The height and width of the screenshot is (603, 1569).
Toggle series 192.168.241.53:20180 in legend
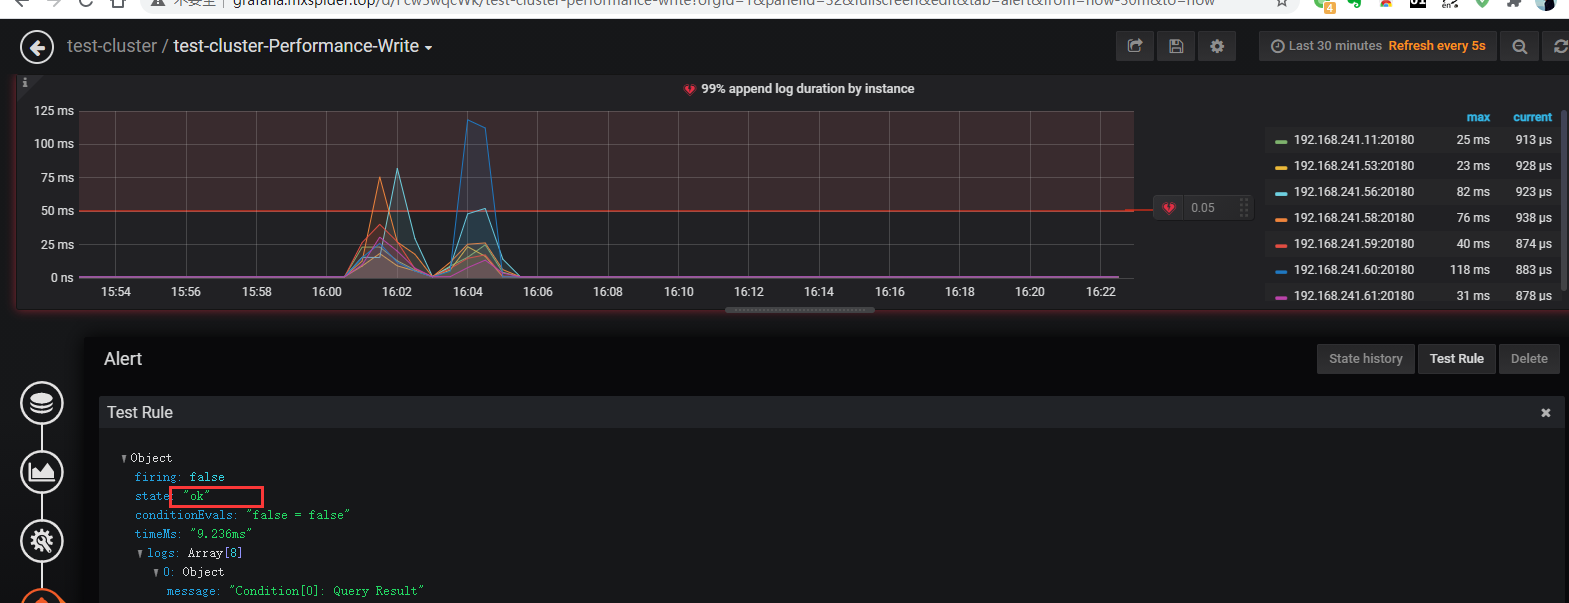click(x=1353, y=166)
